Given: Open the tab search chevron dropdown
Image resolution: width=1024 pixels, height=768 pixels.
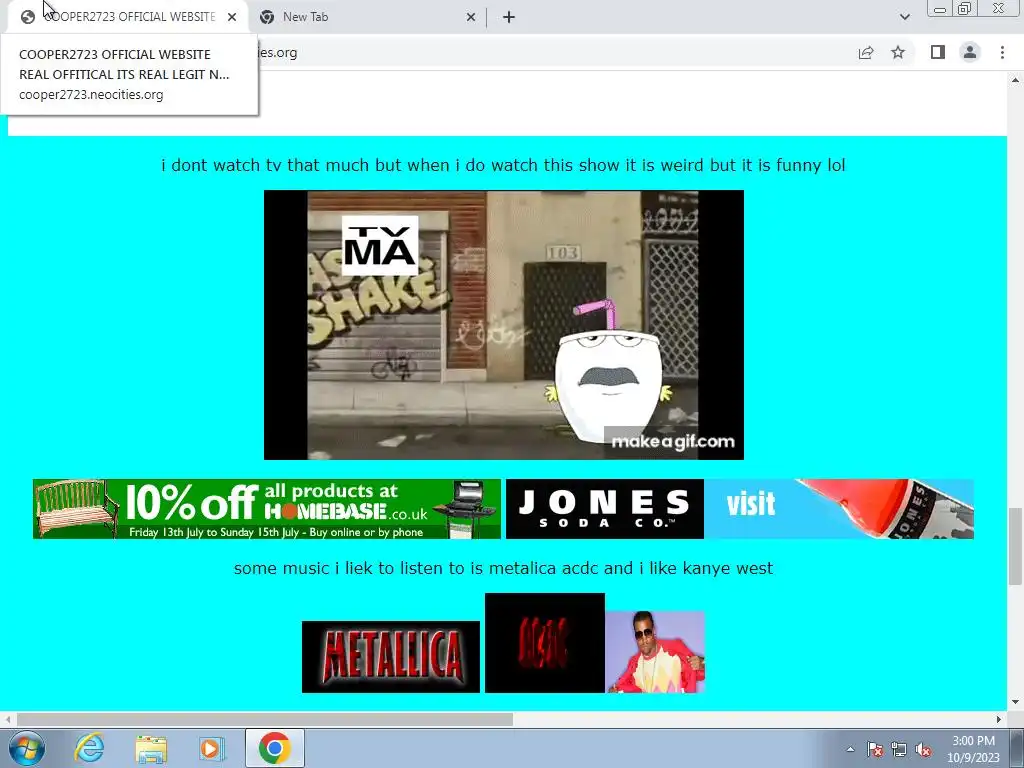Looking at the screenshot, I should point(904,17).
